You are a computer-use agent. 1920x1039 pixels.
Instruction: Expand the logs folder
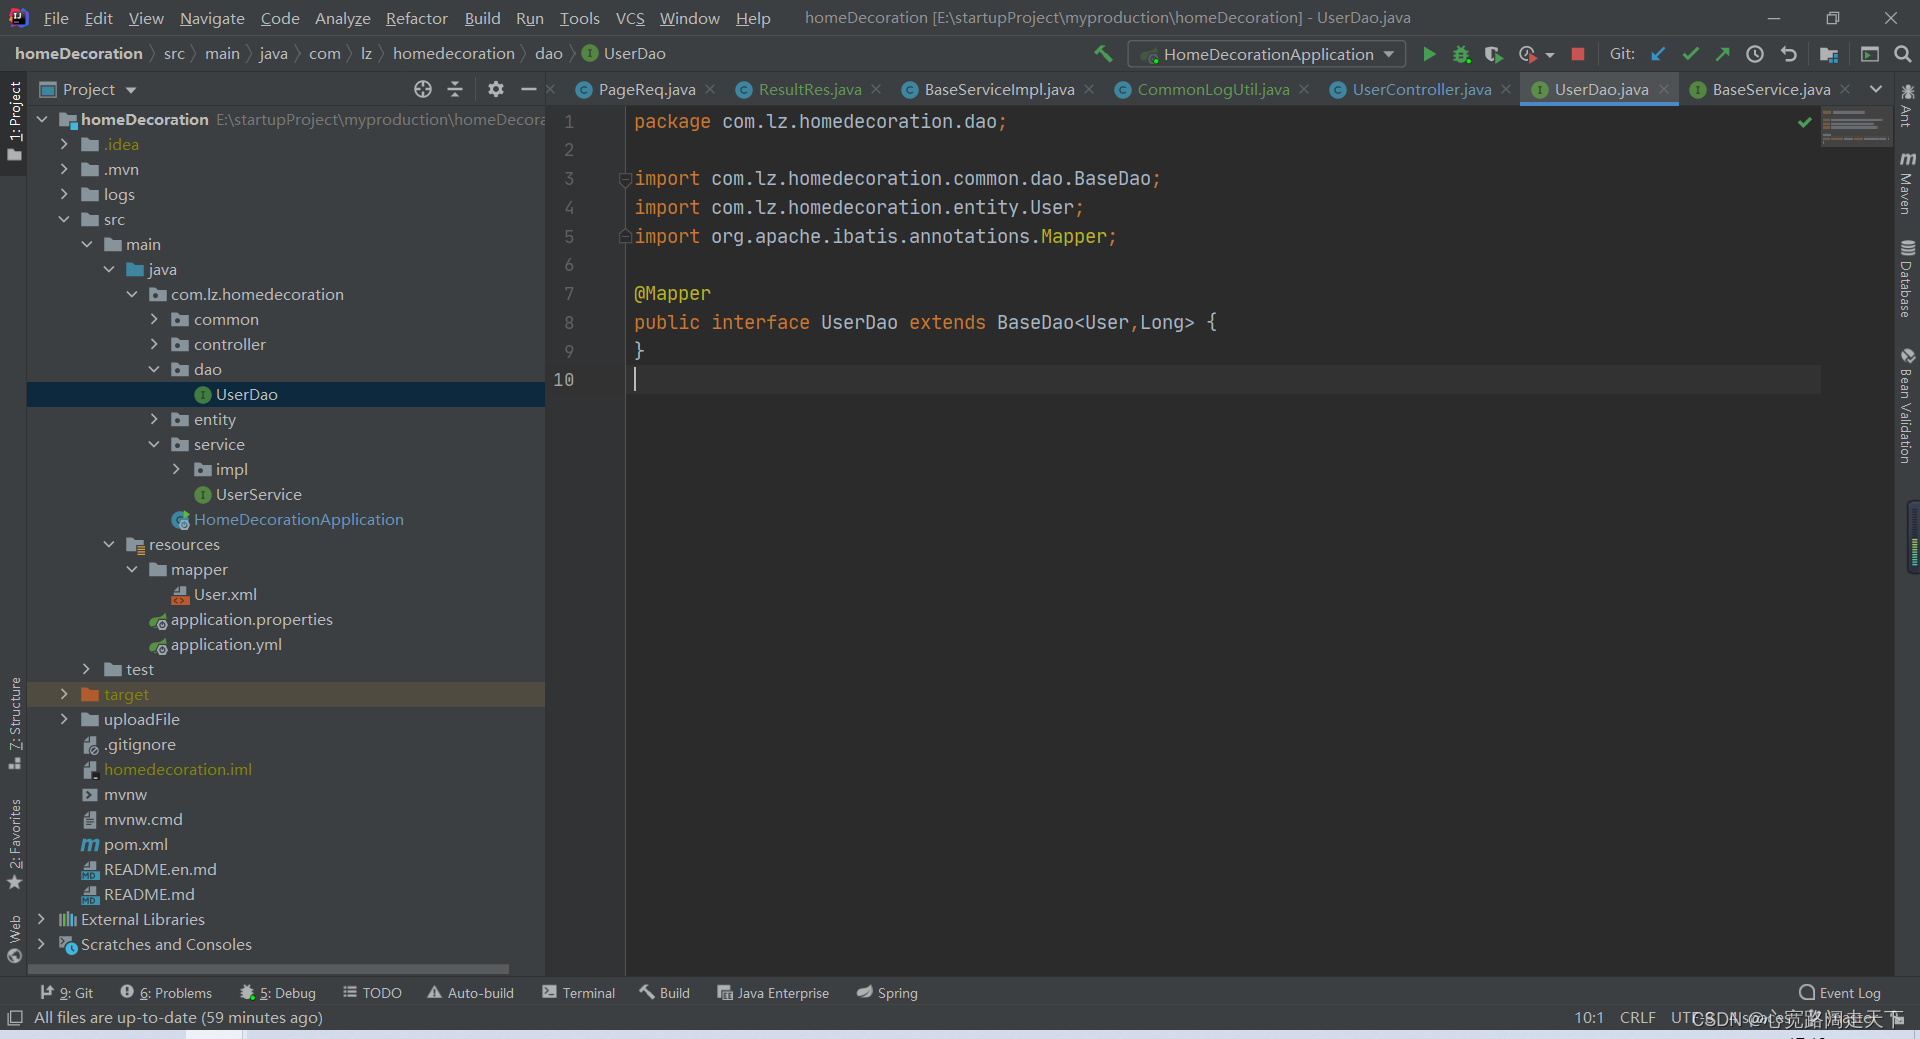(64, 194)
